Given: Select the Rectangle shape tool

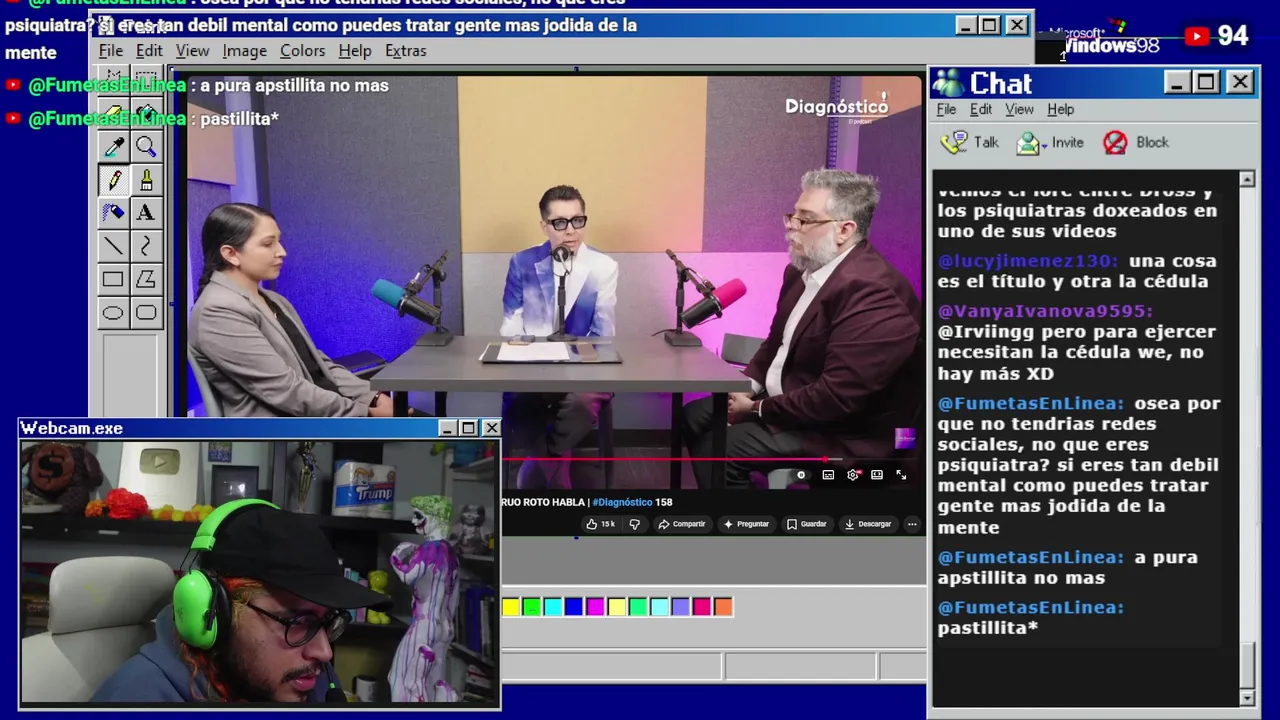Looking at the screenshot, I should pos(113,279).
